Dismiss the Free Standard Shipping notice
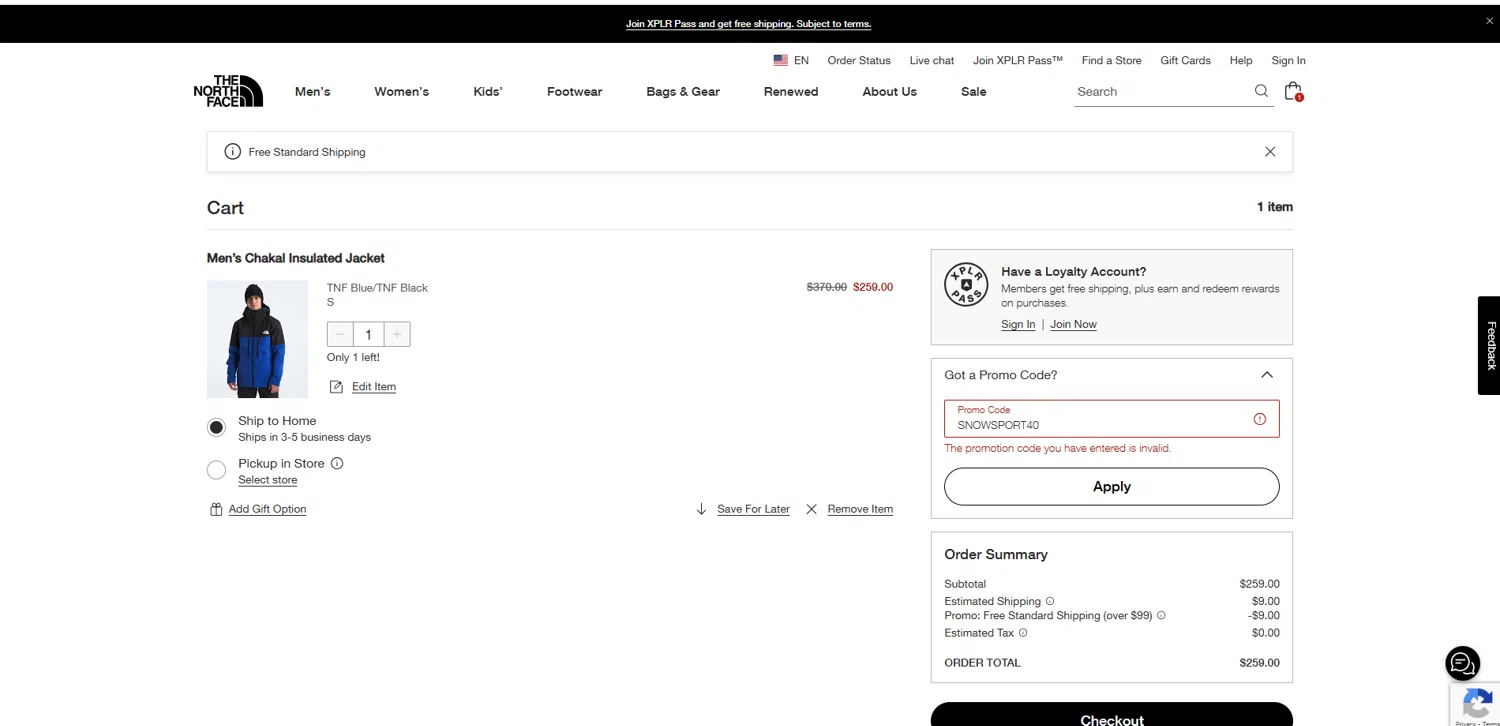This screenshot has width=1500, height=726. tap(1270, 152)
